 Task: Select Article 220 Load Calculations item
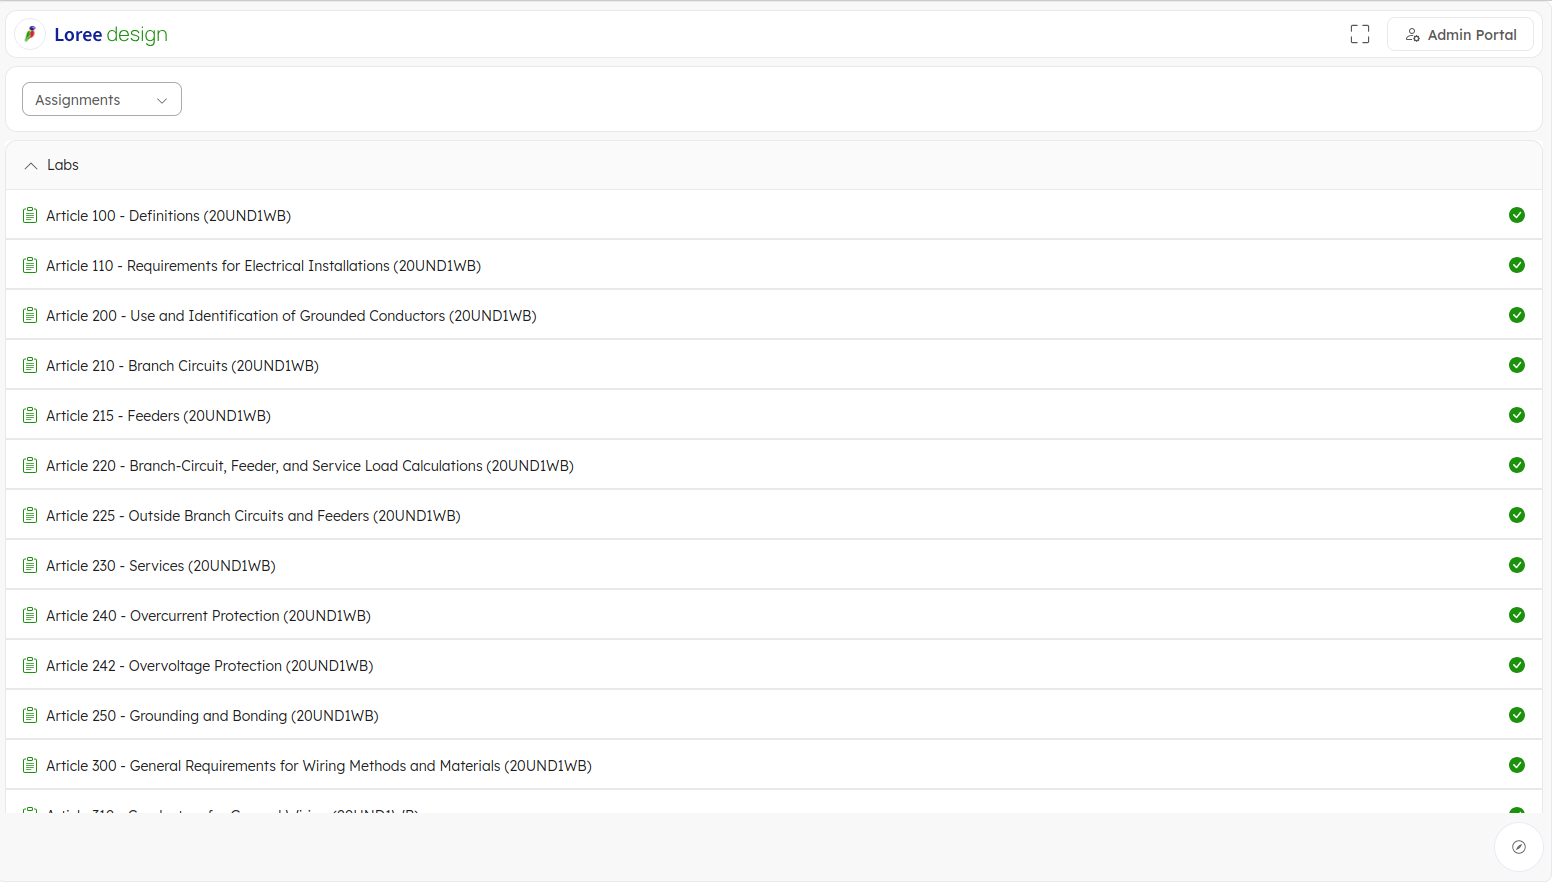click(310, 466)
